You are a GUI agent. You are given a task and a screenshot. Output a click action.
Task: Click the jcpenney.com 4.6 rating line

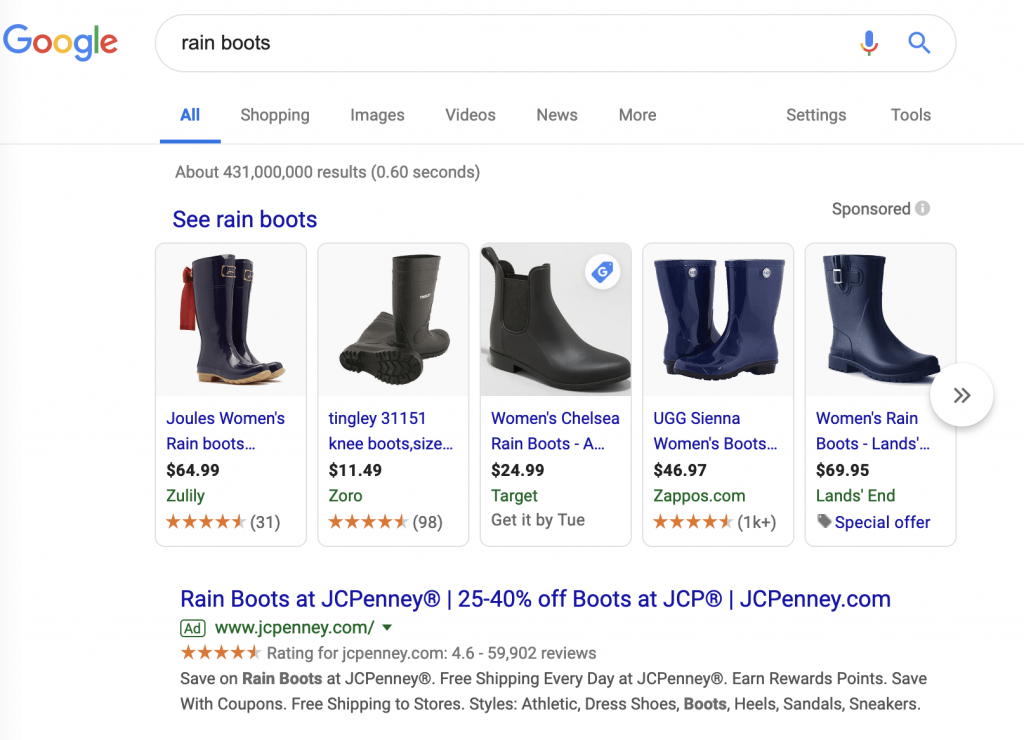[388, 653]
